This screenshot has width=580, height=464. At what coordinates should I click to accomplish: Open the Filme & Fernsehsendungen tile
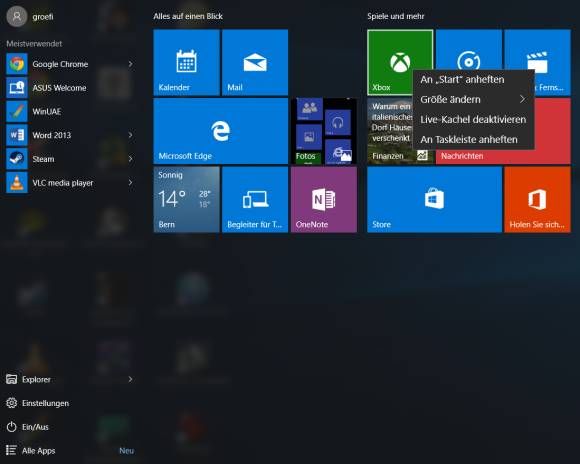click(x=537, y=50)
